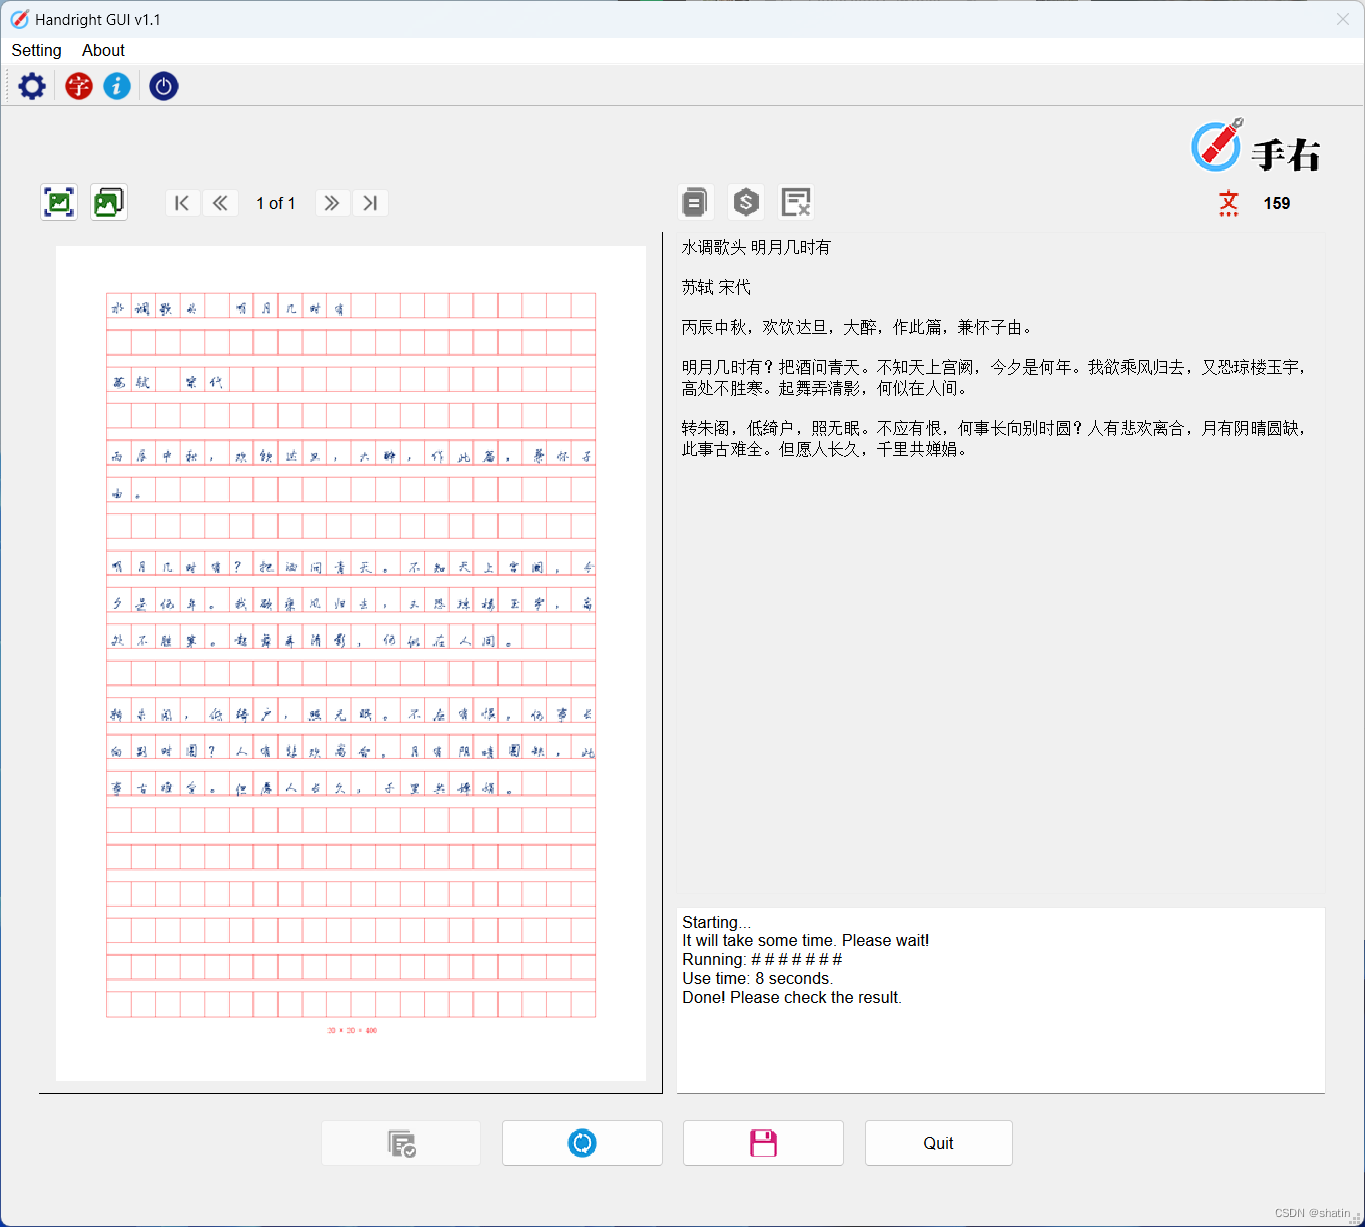
Task: Click the Quit button
Action: (938, 1143)
